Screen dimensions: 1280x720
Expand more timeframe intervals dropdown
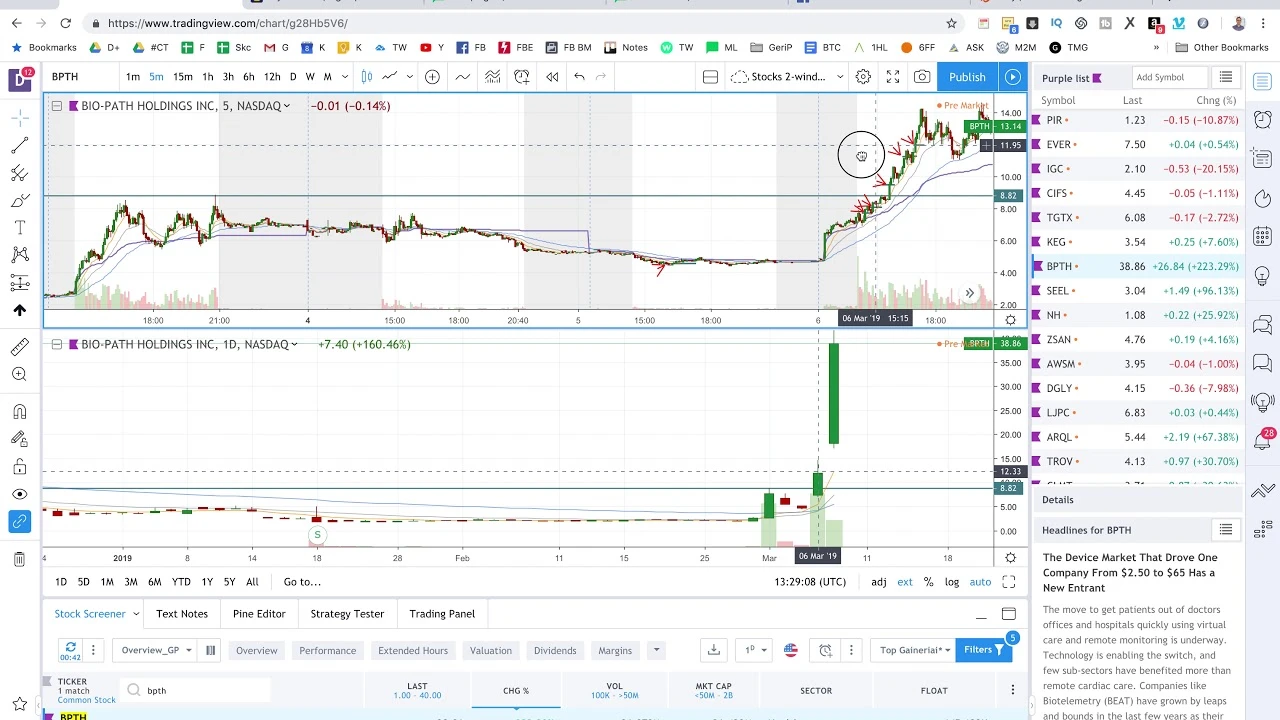pos(344,77)
